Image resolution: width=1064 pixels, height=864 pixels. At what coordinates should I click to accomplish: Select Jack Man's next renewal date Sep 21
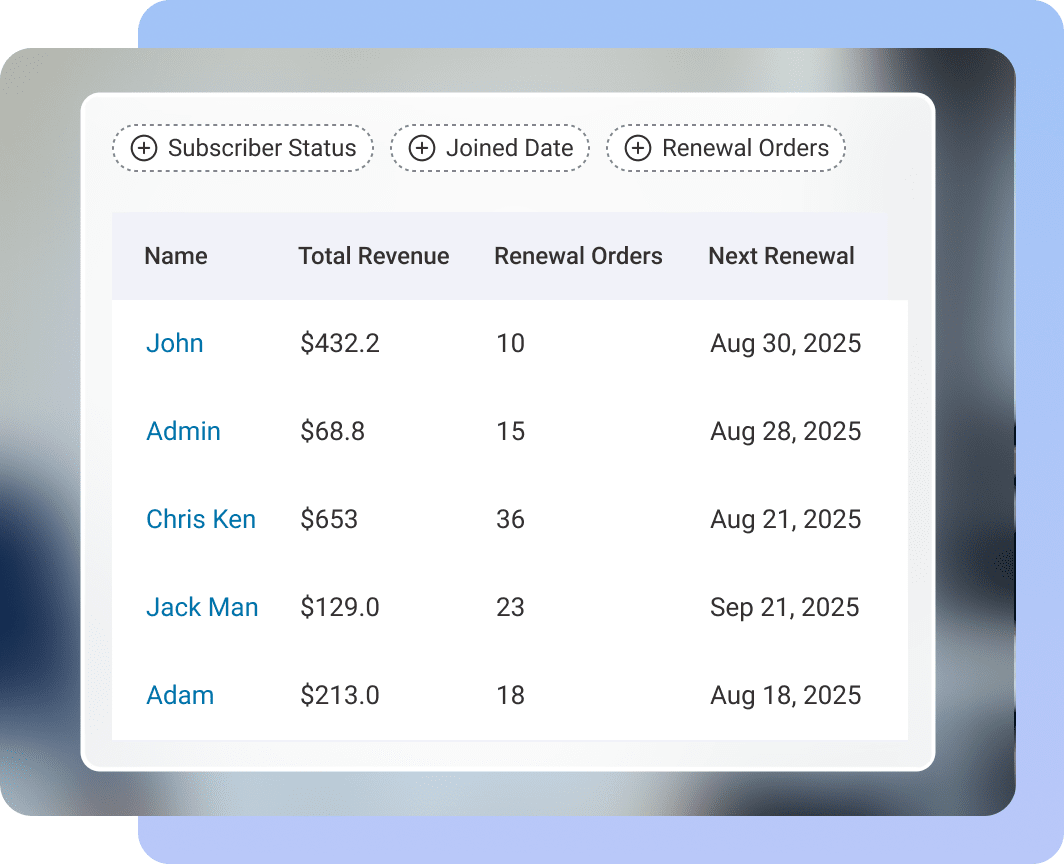[784, 607]
